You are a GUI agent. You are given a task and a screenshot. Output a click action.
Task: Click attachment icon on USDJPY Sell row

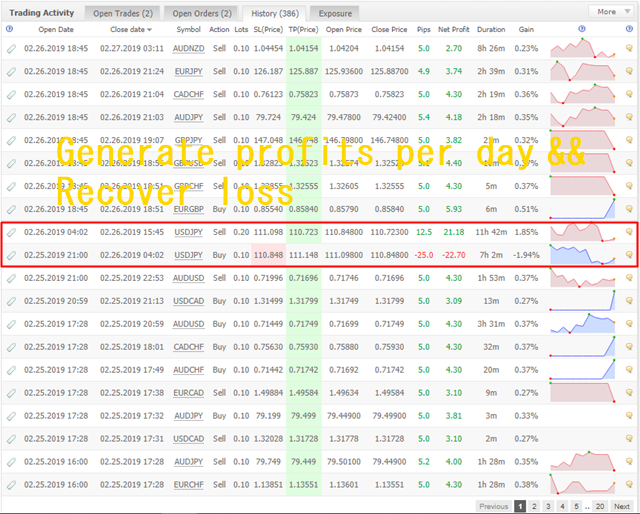coord(11,232)
